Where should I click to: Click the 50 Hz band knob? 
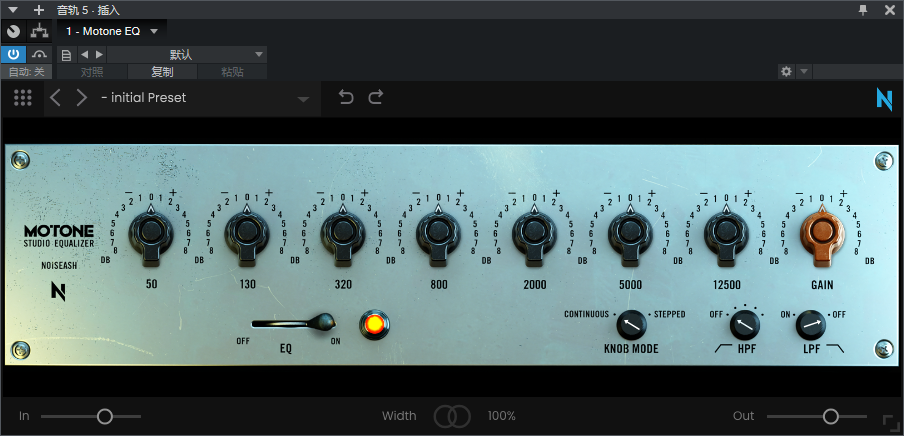tap(151, 232)
